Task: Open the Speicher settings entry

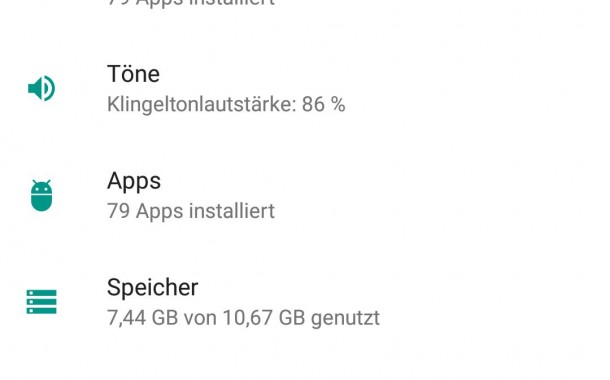Action: 305,302
